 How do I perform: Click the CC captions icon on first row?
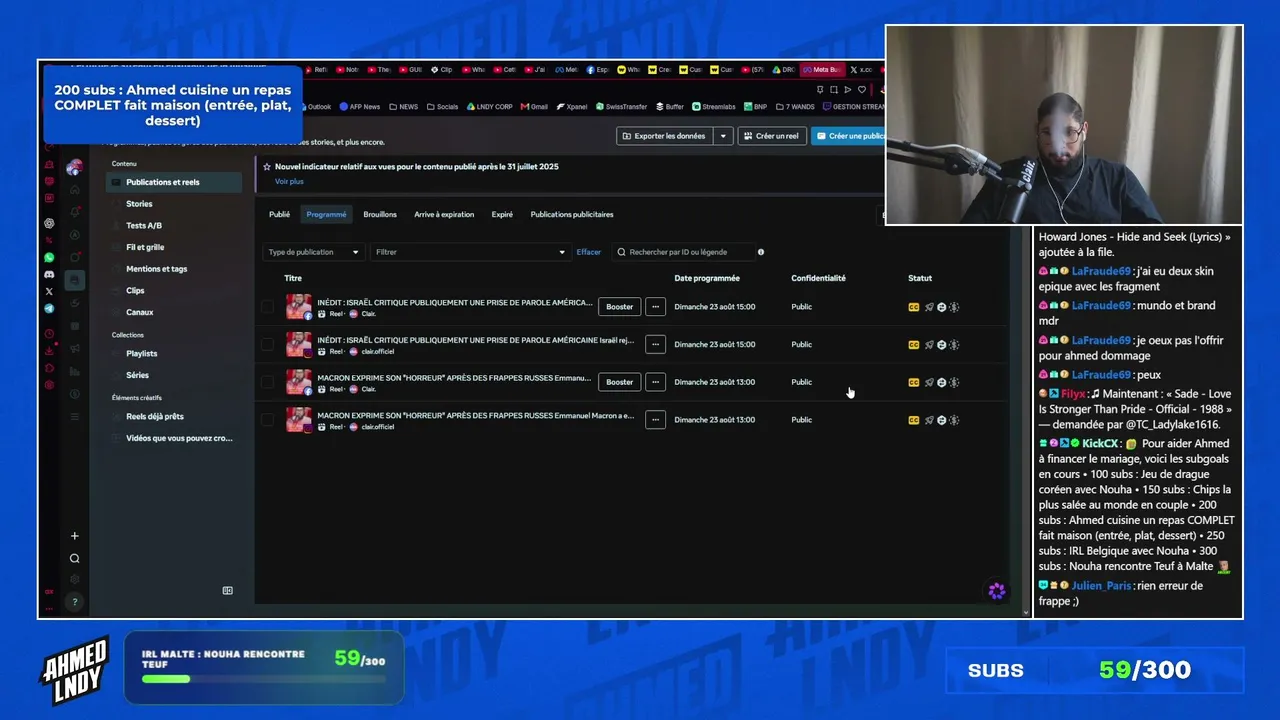pos(913,307)
